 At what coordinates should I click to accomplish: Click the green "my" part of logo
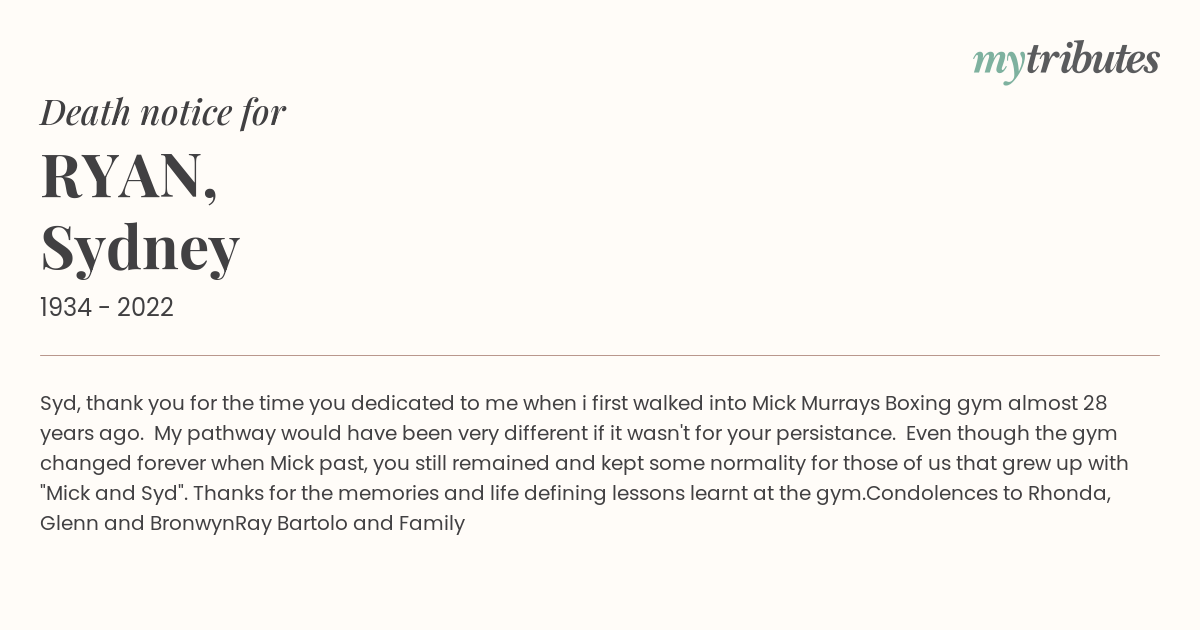[x=998, y=64]
